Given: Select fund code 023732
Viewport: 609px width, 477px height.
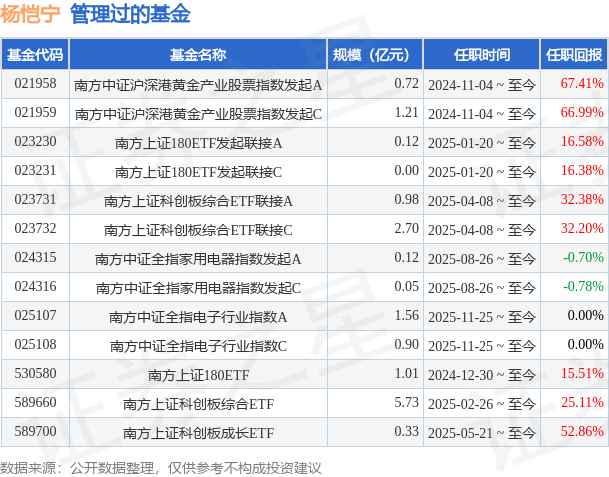Looking at the screenshot, I should [35, 228].
